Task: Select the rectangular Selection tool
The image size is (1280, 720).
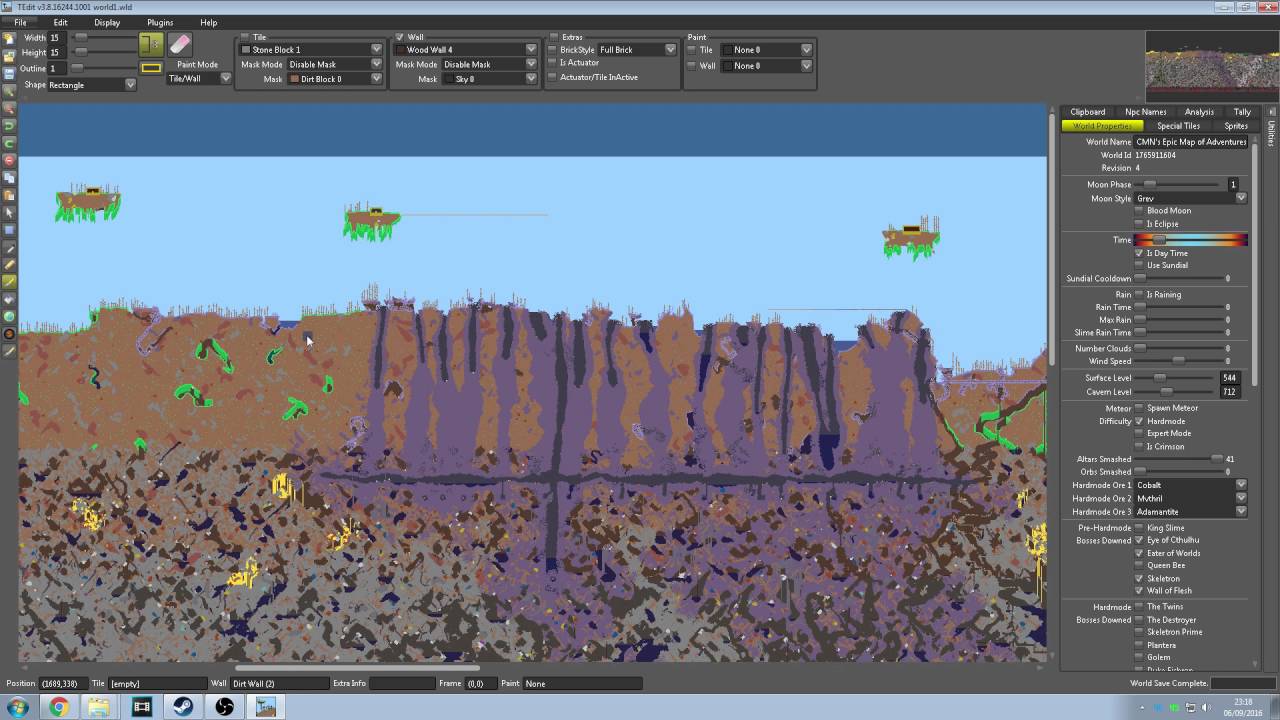Action: [9, 230]
